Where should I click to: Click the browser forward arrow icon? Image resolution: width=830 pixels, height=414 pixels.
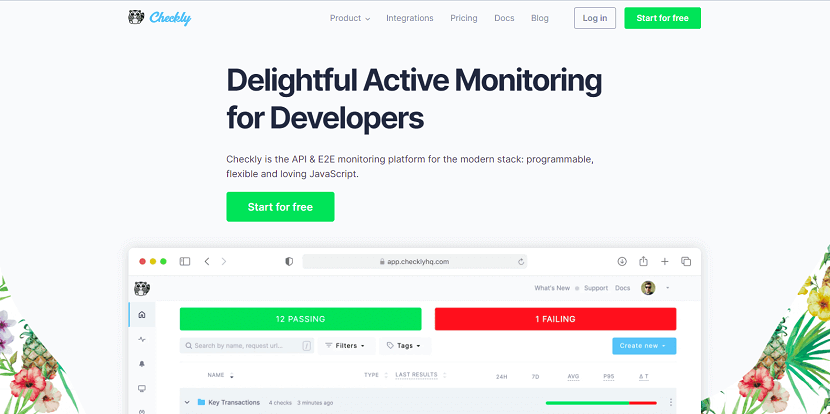click(224, 262)
